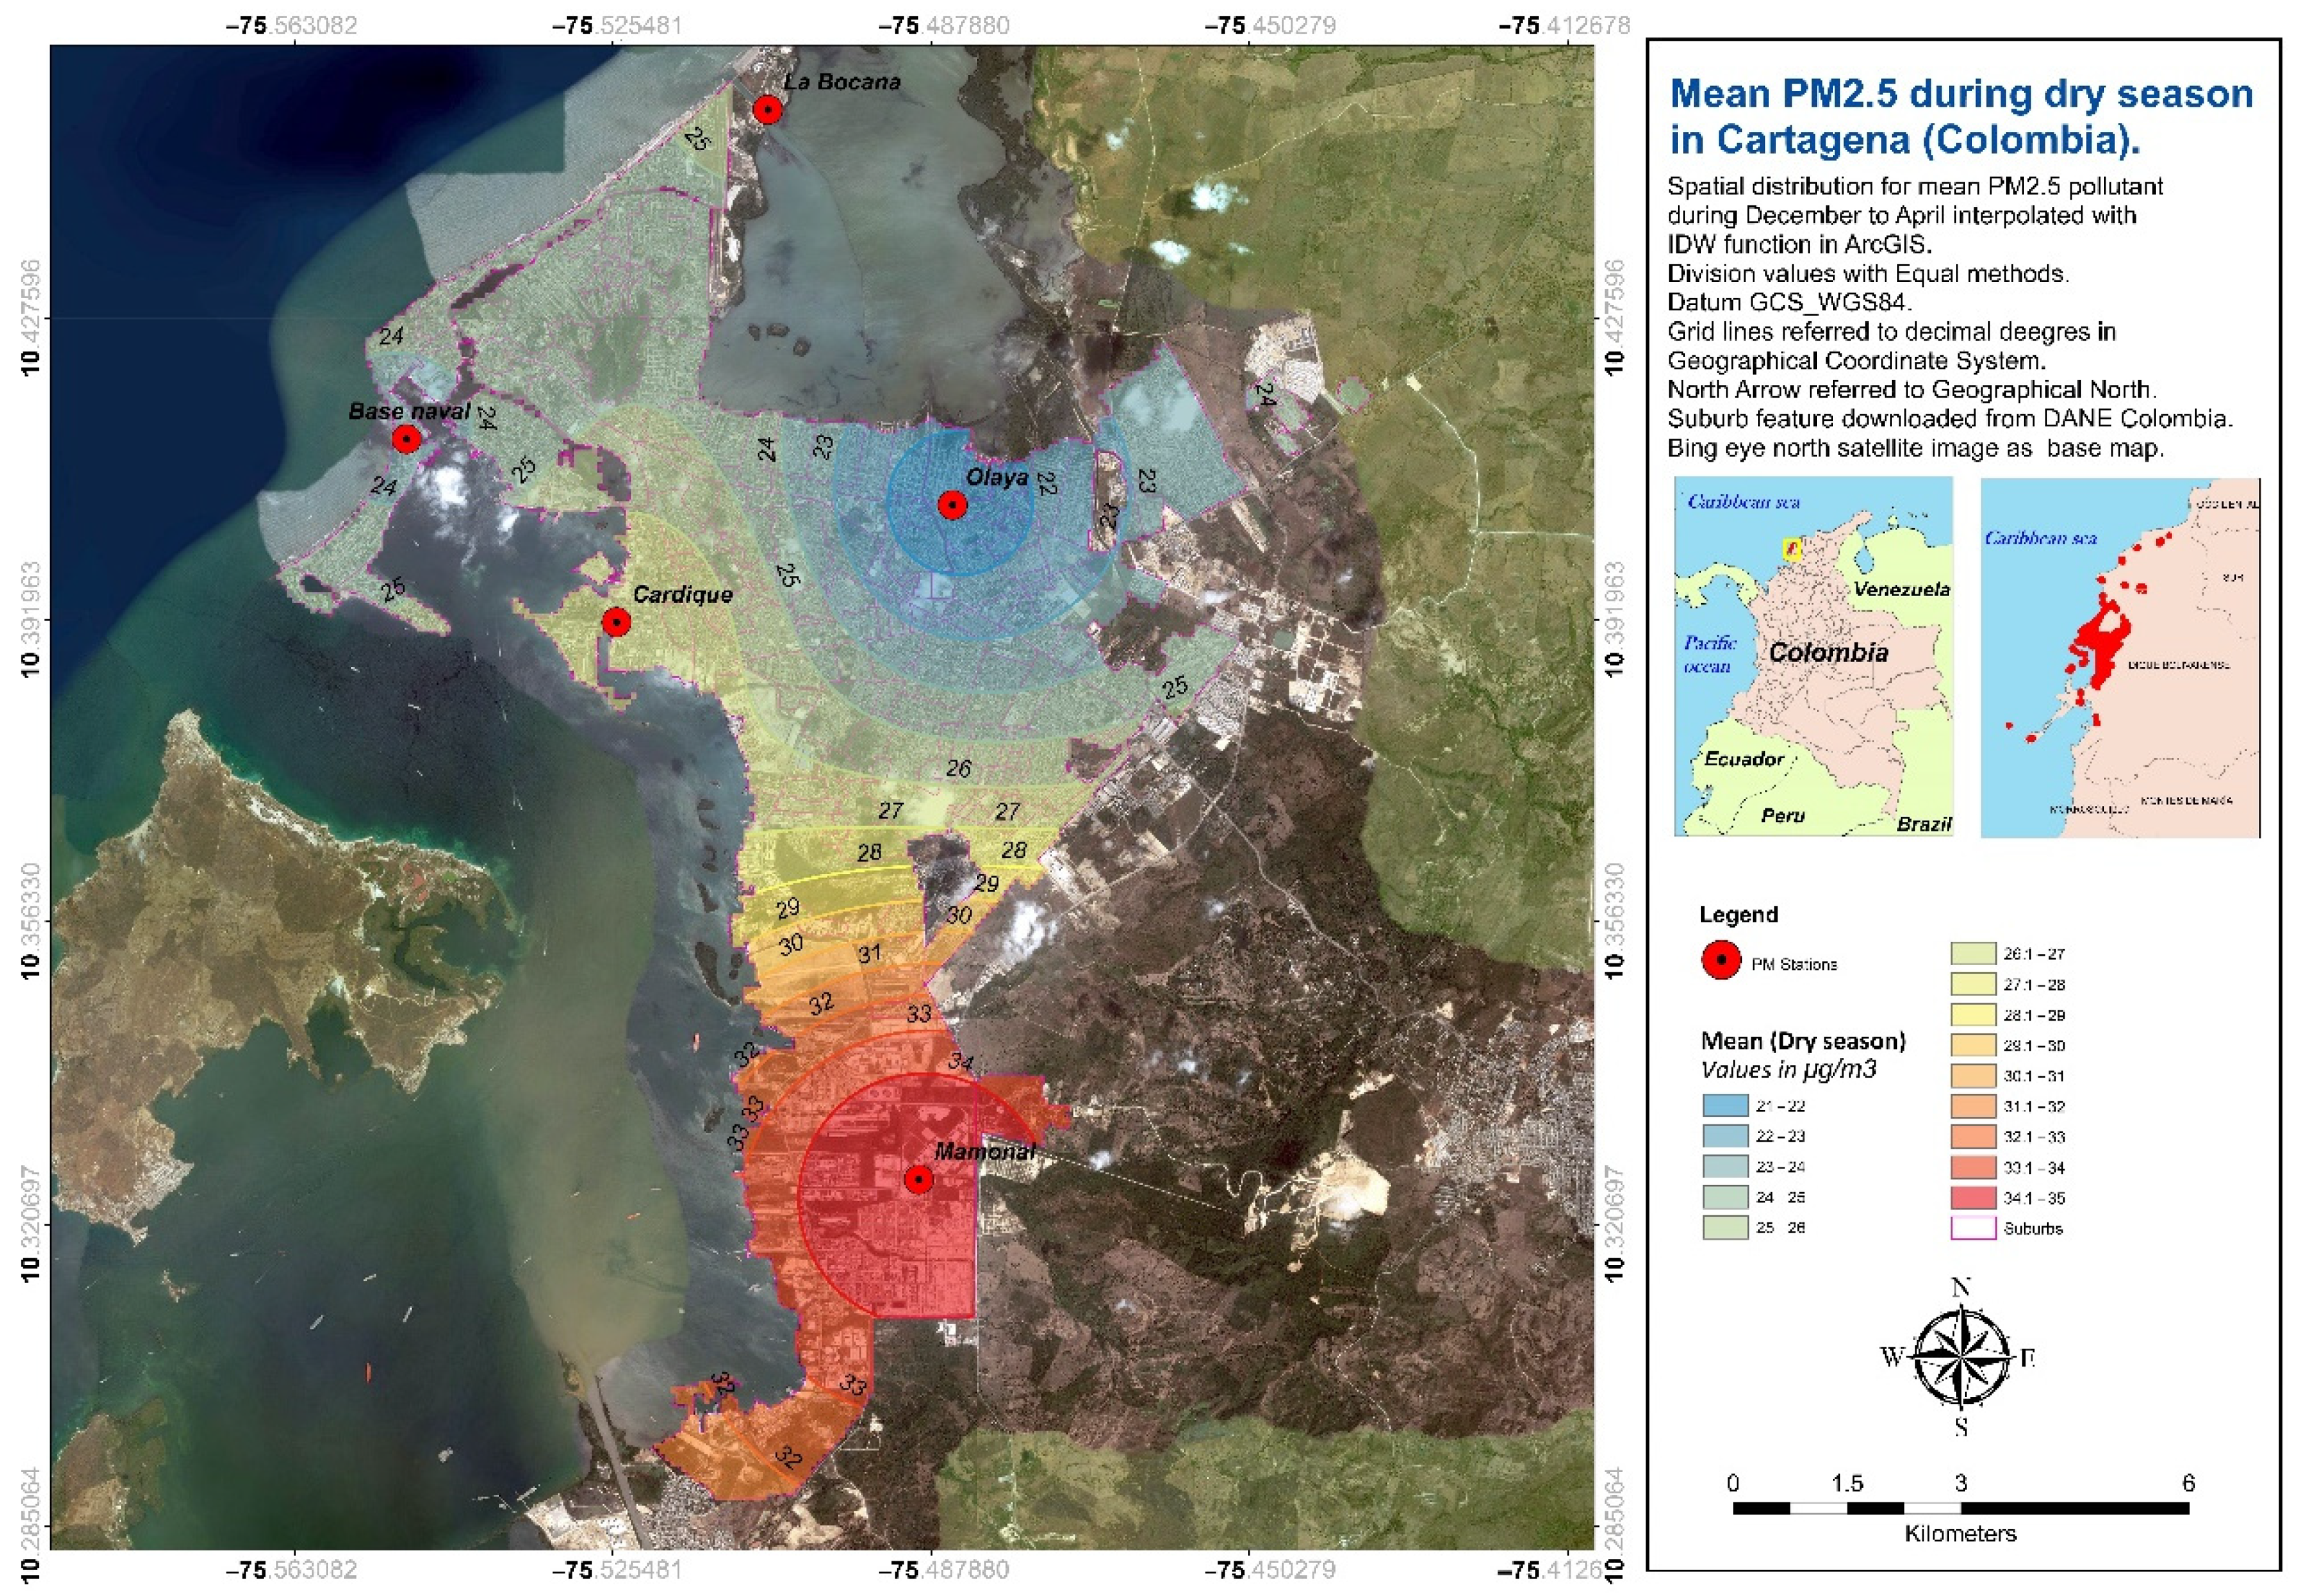Click the Cardique station marker
The image size is (2298, 1596).
pos(616,622)
